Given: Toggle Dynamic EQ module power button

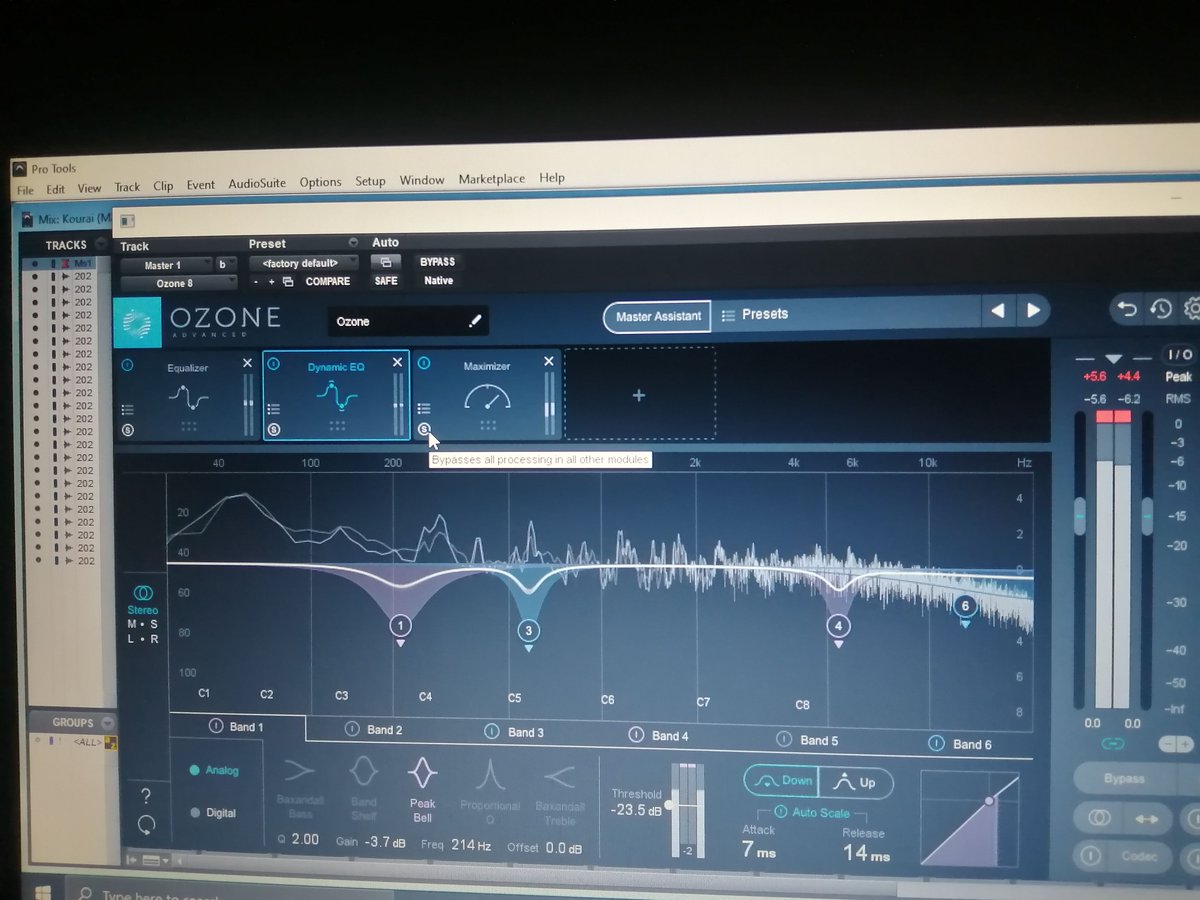Looking at the screenshot, I should pyautogui.click(x=274, y=364).
